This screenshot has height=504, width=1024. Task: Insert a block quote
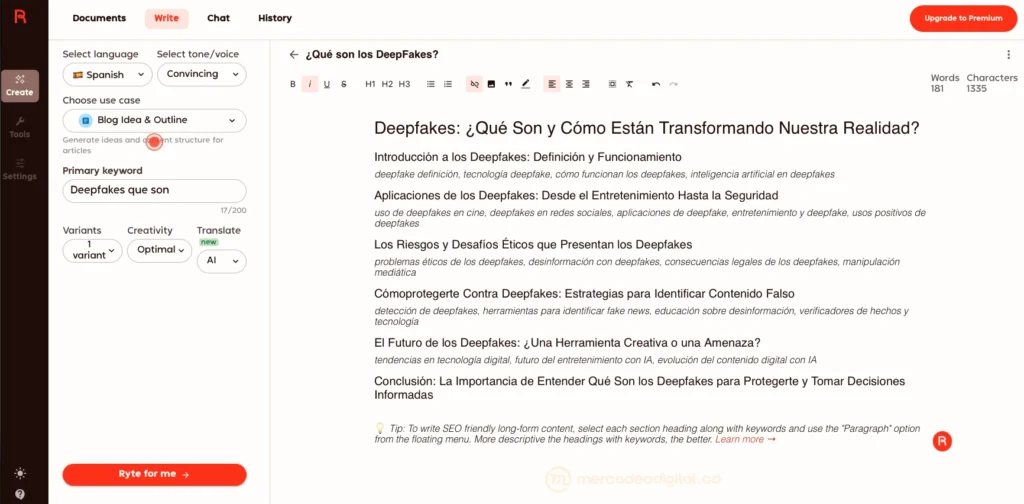tap(508, 84)
